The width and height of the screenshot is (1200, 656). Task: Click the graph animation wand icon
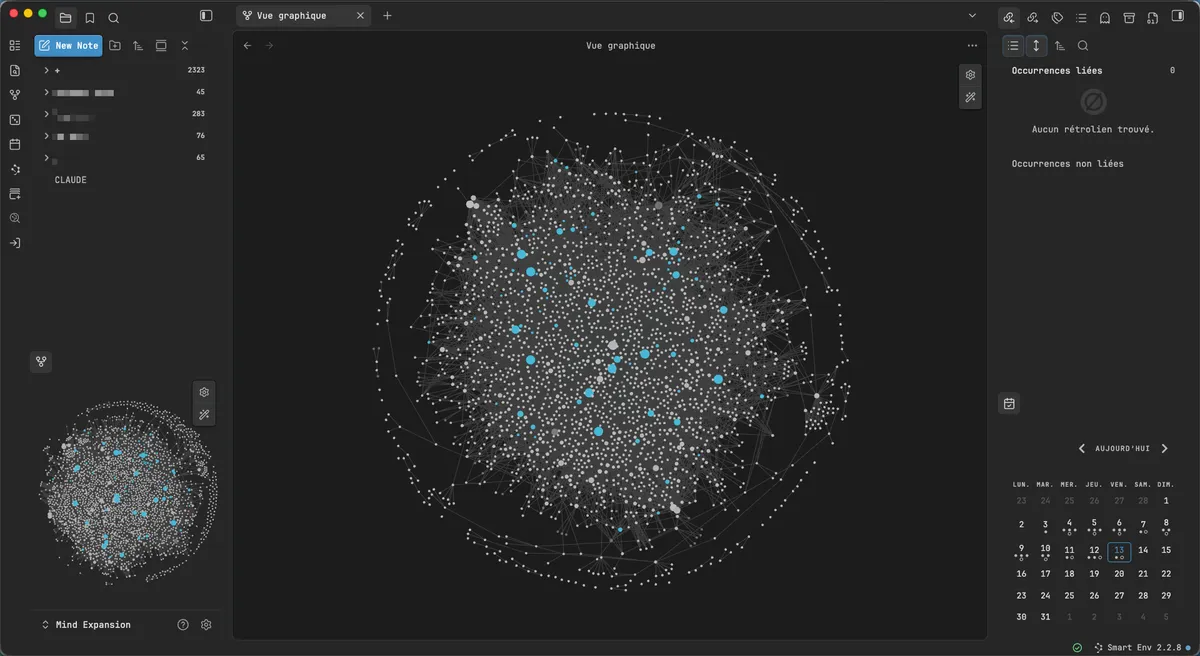click(x=969, y=98)
